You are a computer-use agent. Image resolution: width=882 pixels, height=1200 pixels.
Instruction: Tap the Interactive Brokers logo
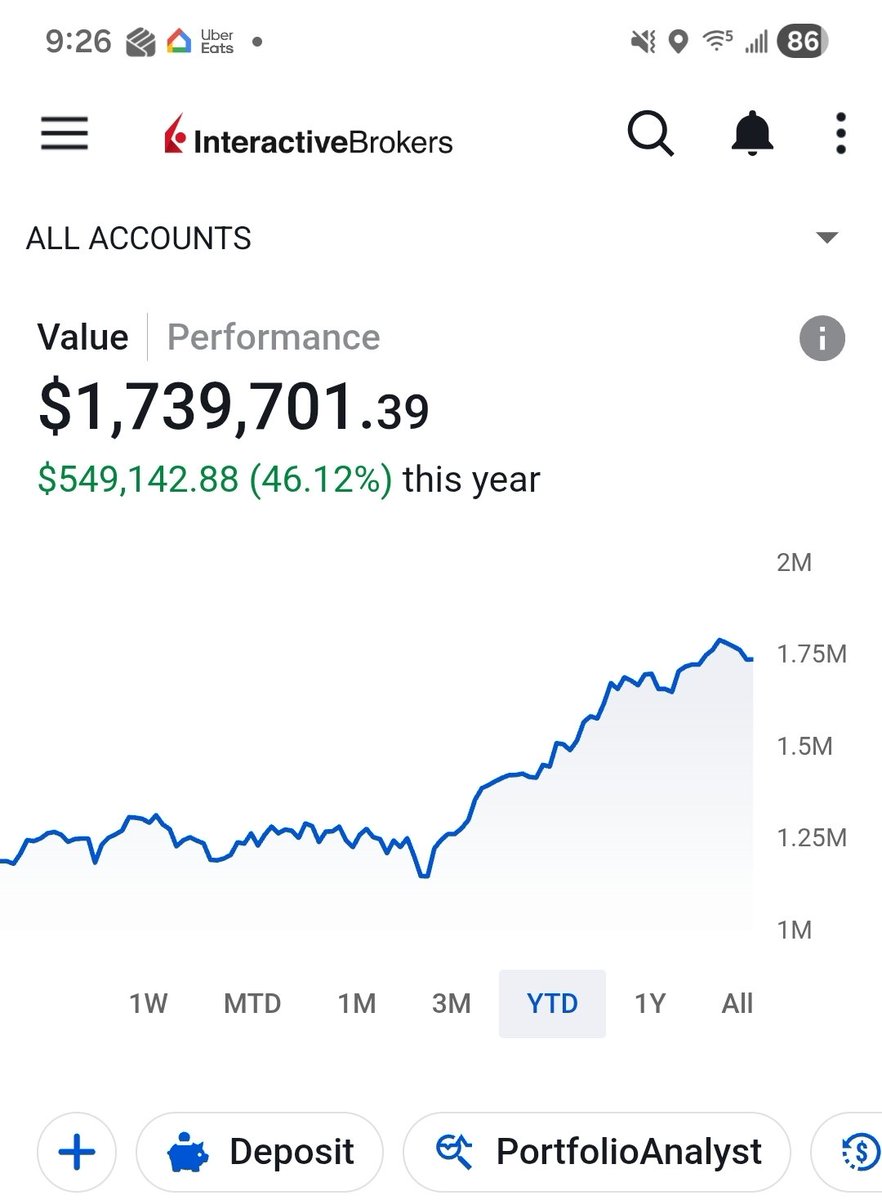(x=308, y=136)
